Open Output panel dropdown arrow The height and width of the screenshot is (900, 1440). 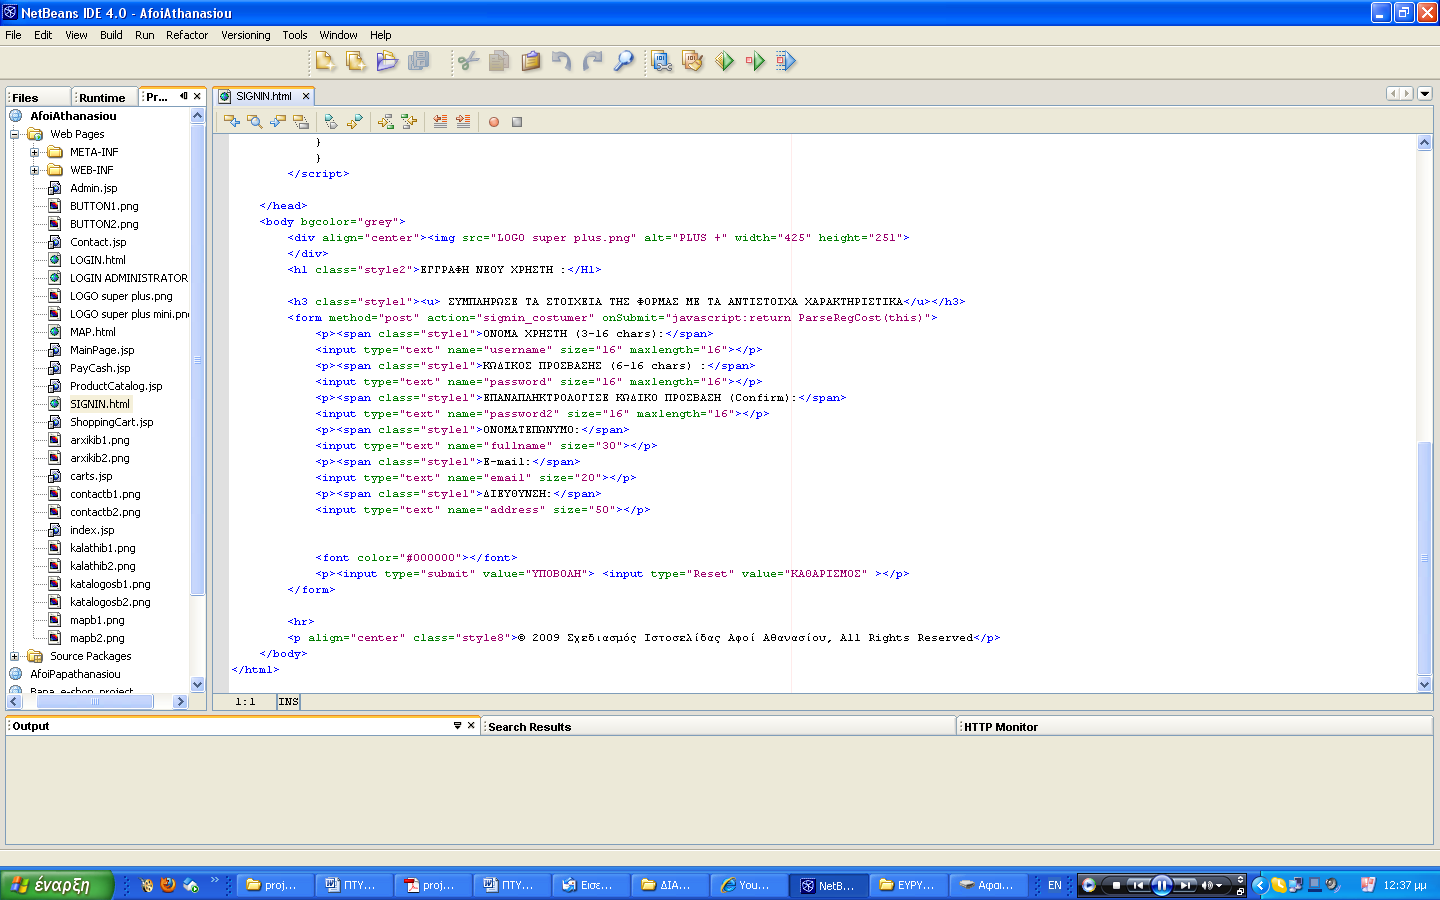pyautogui.click(x=457, y=725)
